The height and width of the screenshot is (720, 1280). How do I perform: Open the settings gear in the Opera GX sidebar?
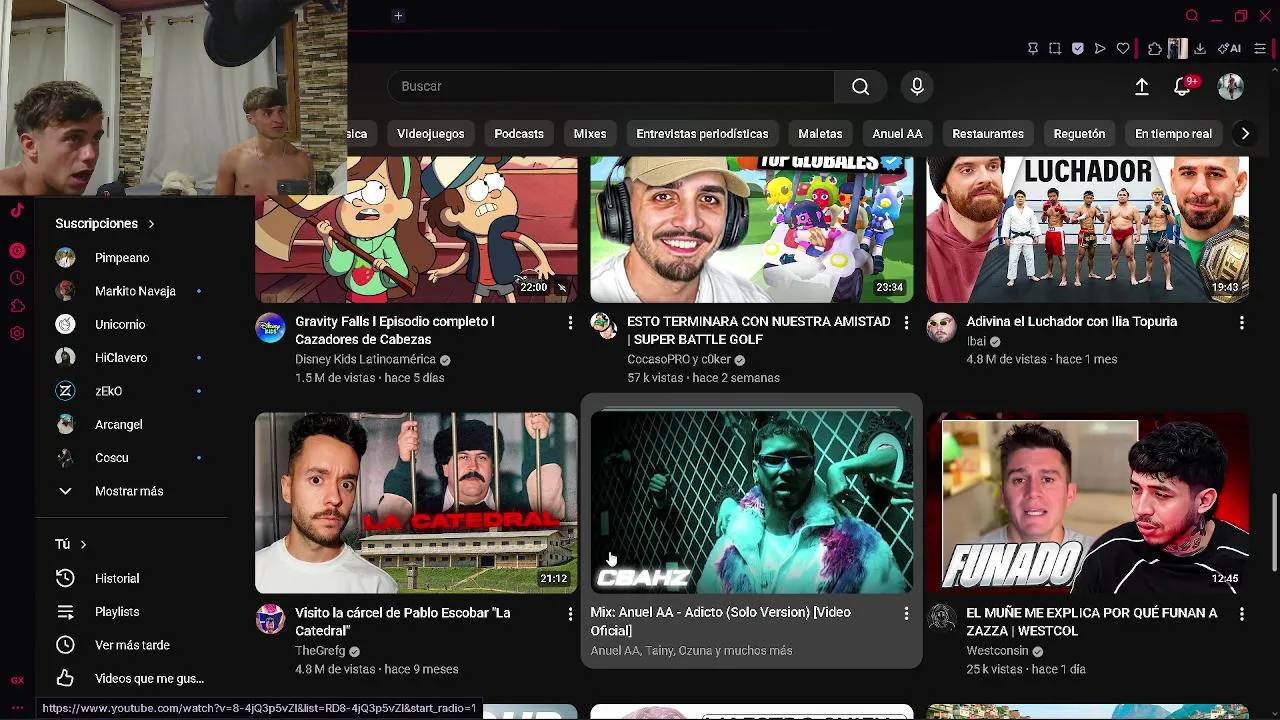pyautogui.click(x=17, y=334)
